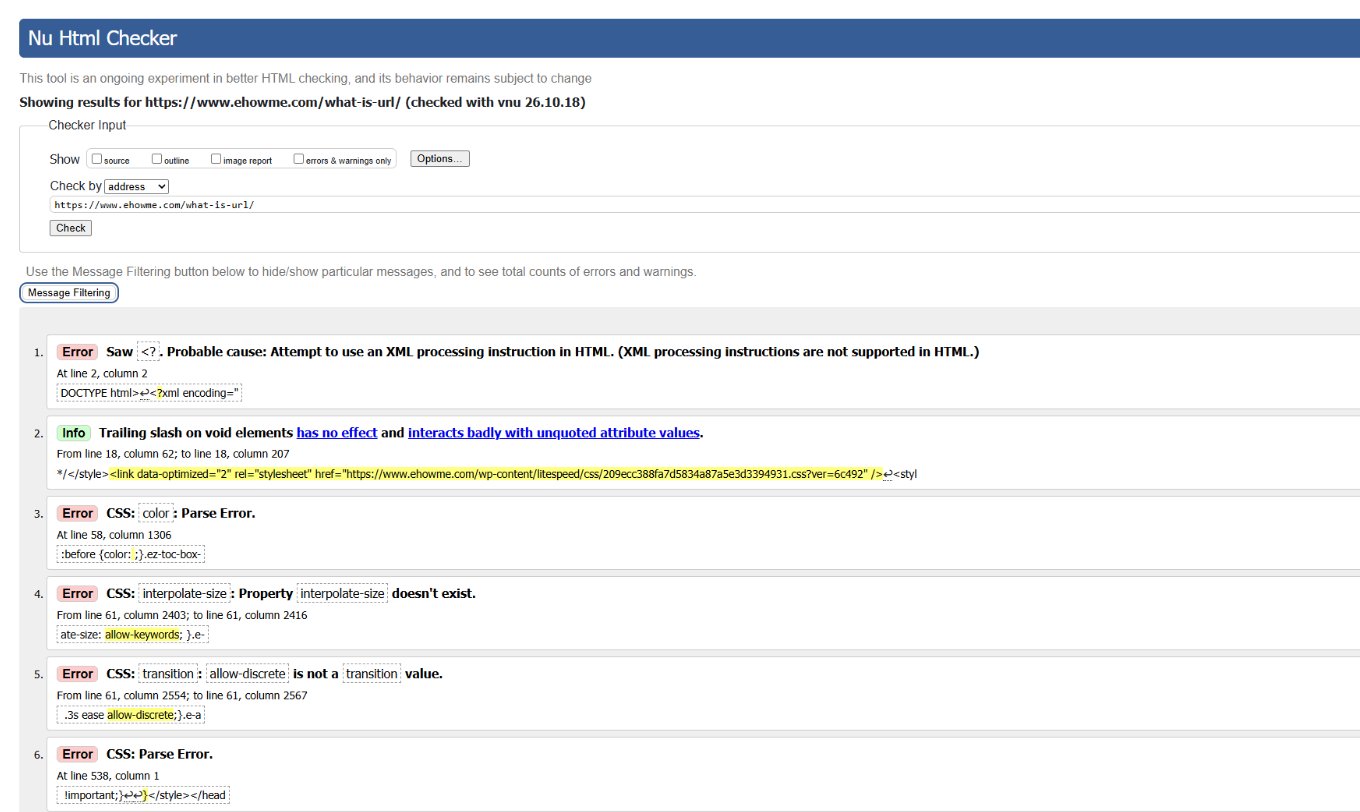The image size is (1360, 812).
Task: Focus the URL address input field
Action: point(704,204)
